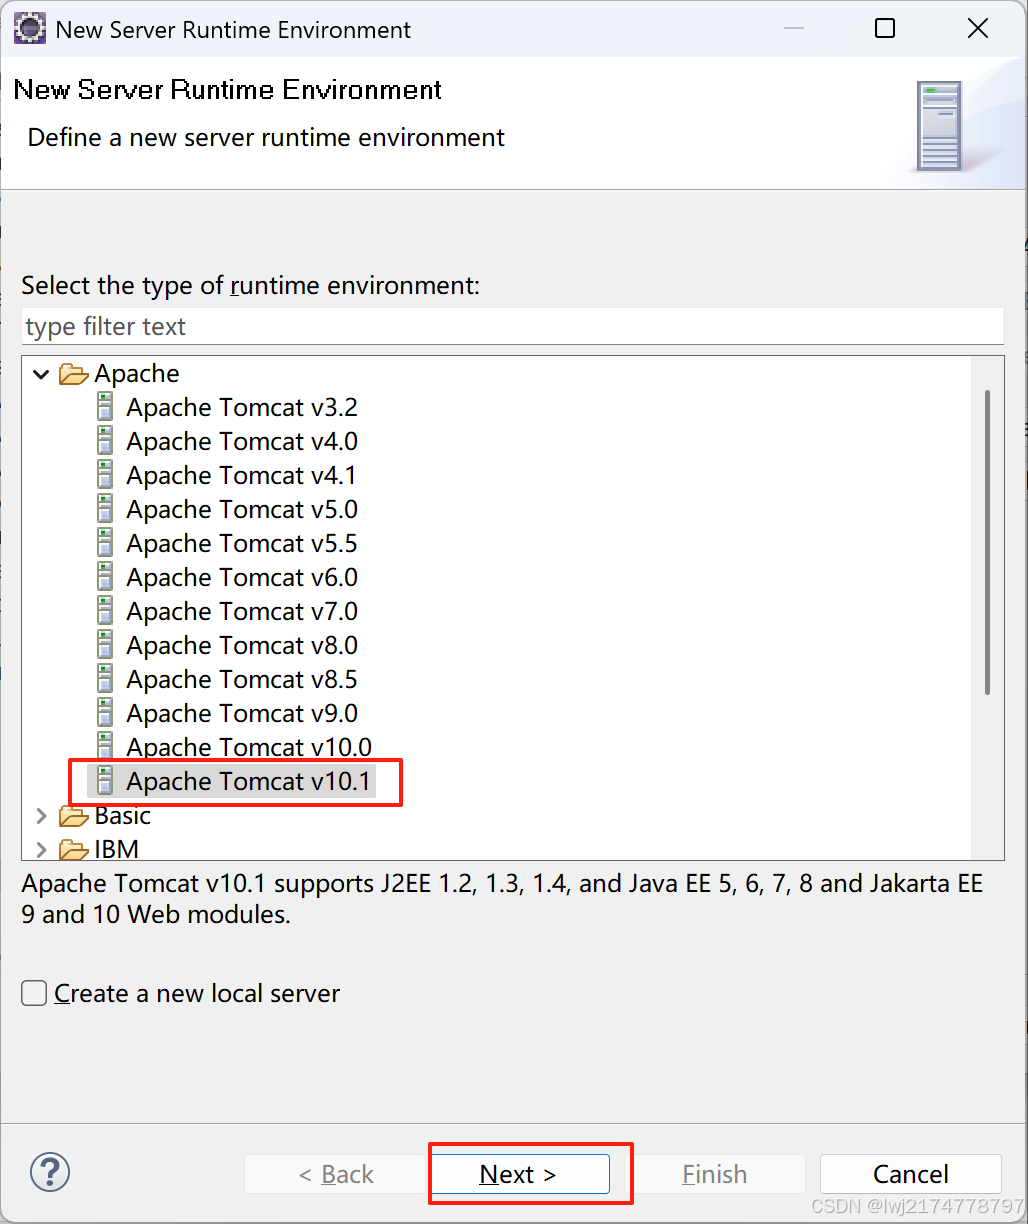Click the Apache Tomcat v9.0 server icon
The image size is (1028, 1224).
pyautogui.click(x=105, y=713)
